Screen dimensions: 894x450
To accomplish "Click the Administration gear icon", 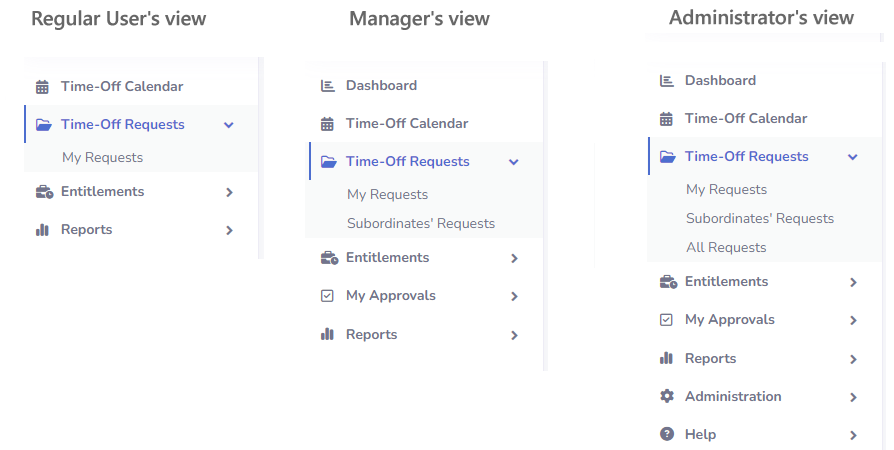I will pyautogui.click(x=667, y=396).
